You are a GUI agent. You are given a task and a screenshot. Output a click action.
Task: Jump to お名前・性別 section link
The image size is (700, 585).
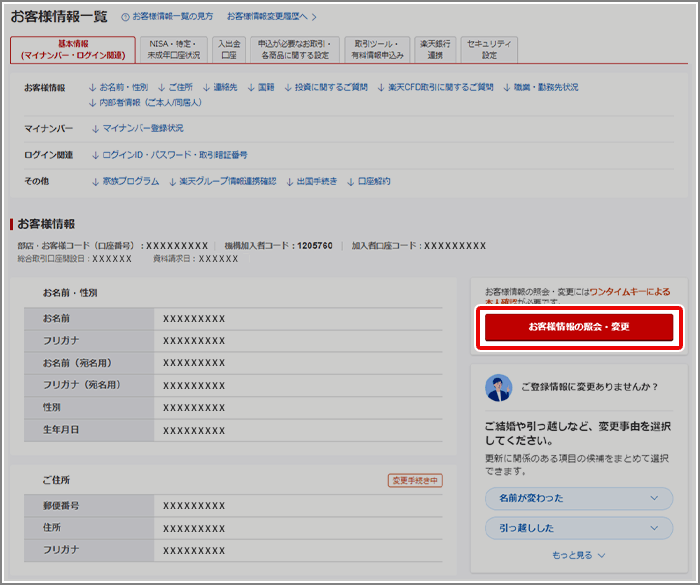[118, 87]
